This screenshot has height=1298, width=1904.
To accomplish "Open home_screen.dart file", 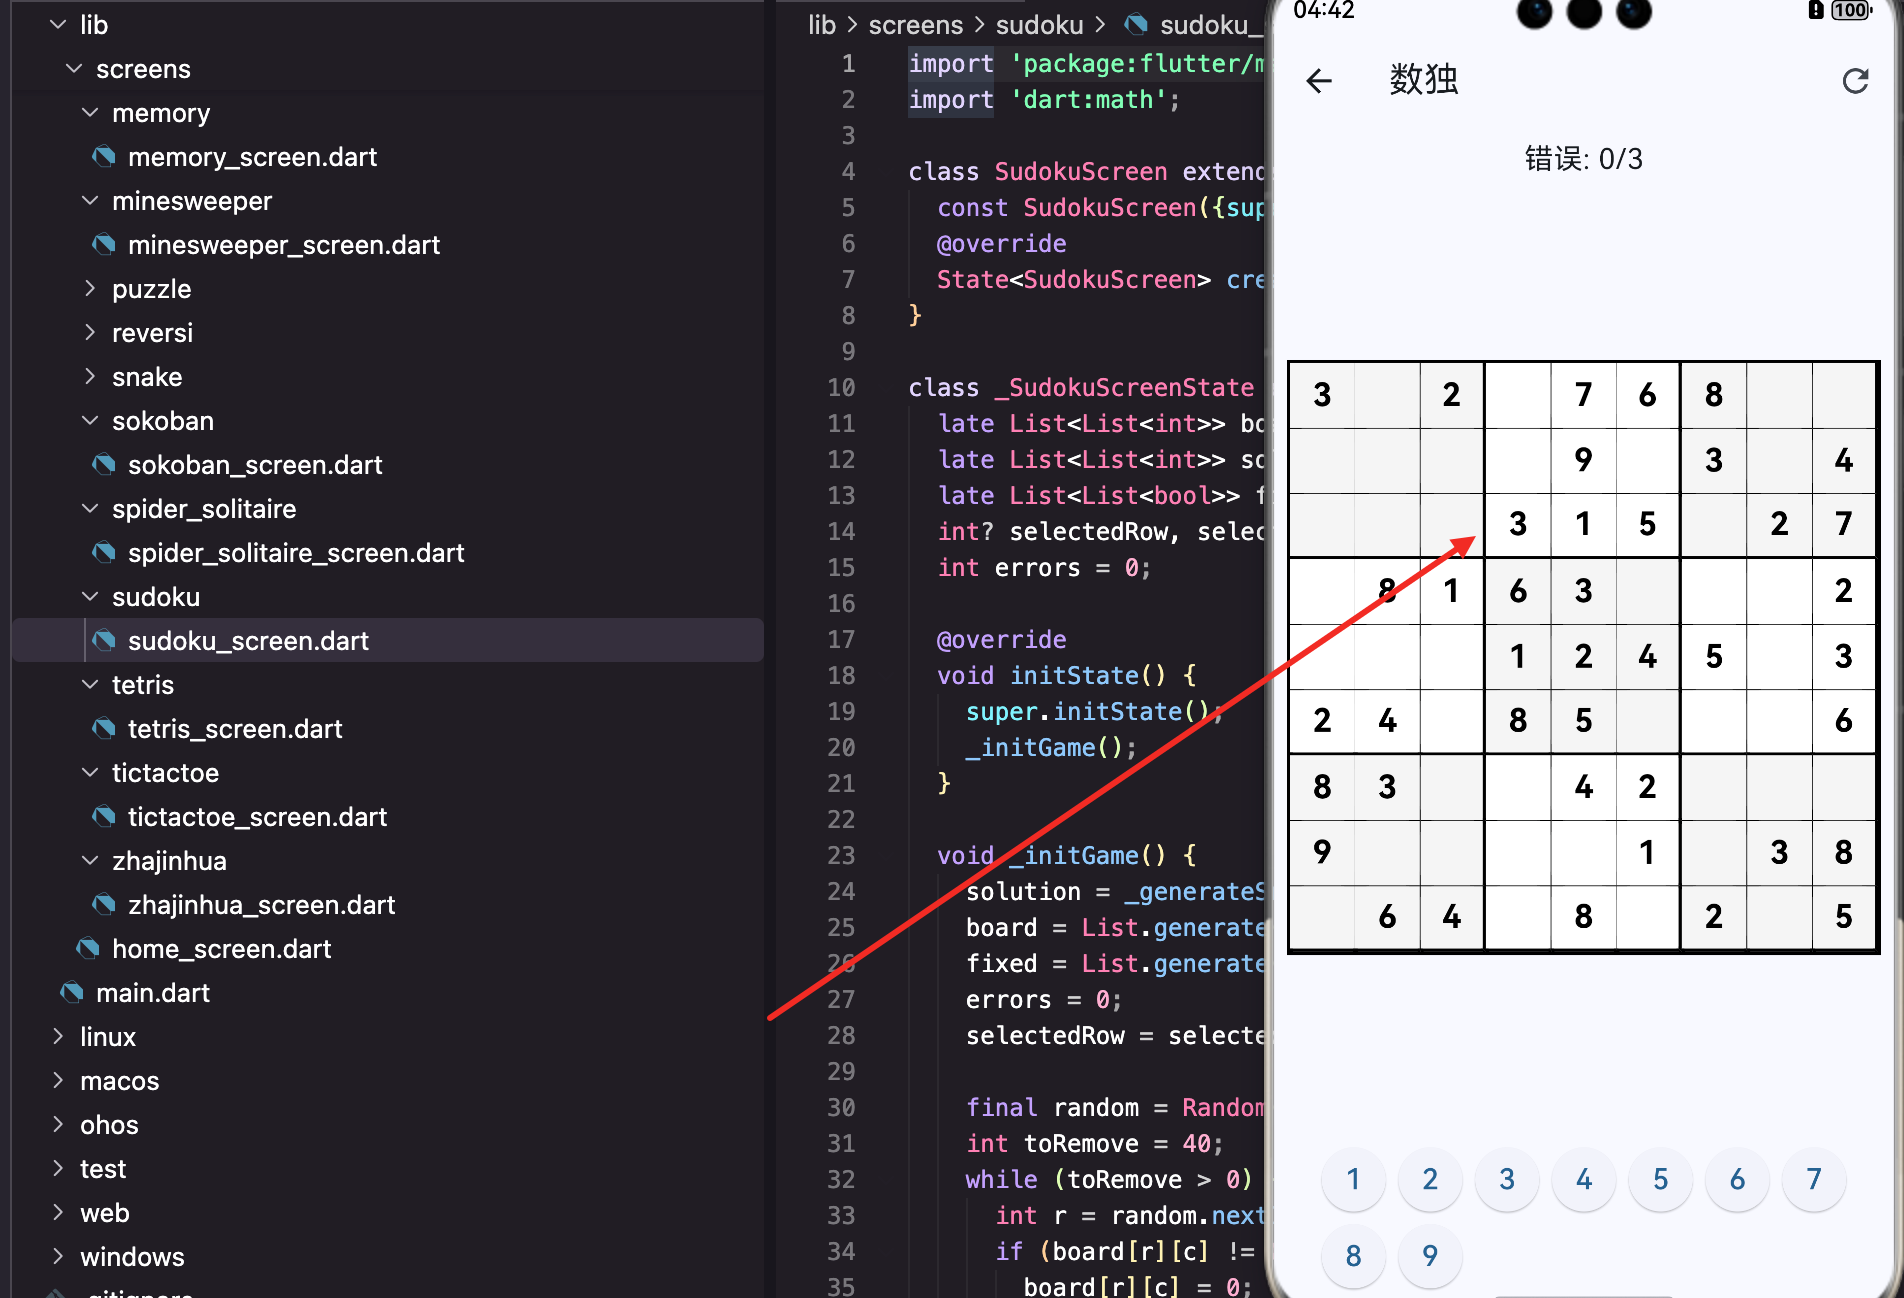I will pos(221,949).
